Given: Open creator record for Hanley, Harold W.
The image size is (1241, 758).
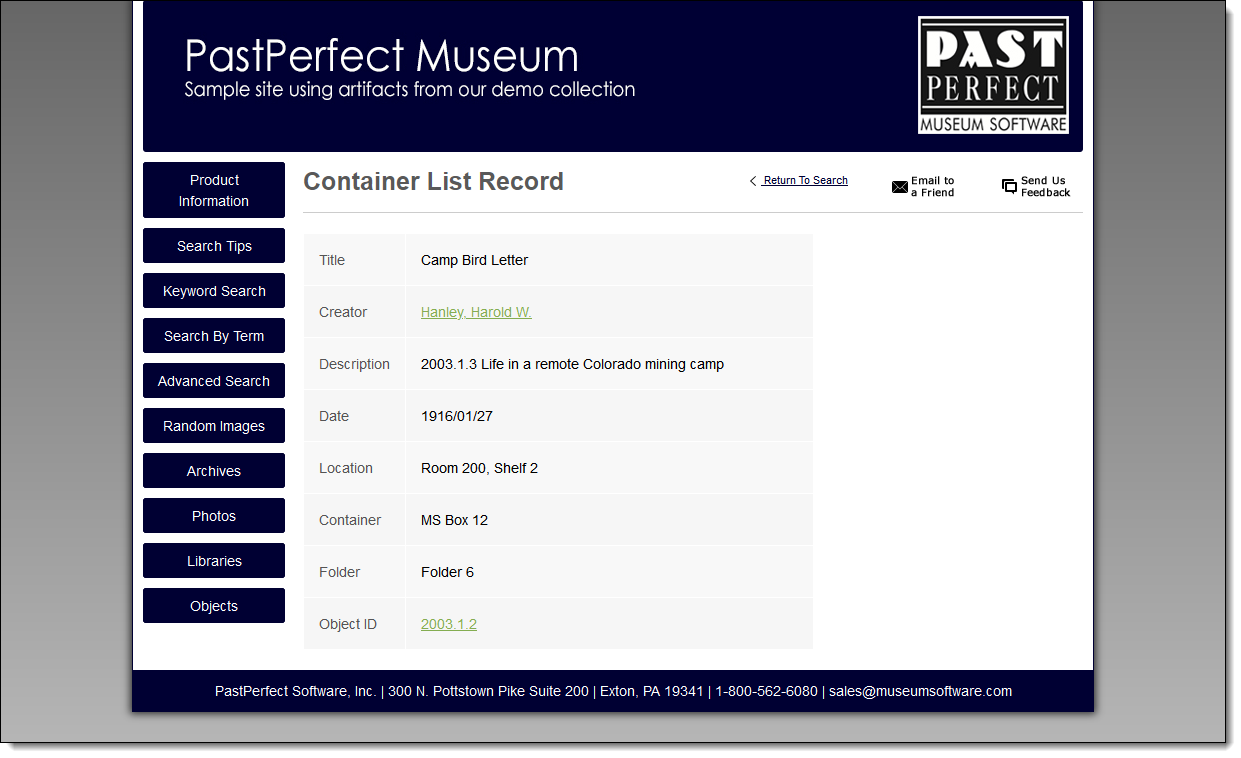Looking at the screenshot, I should click(475, 311).
